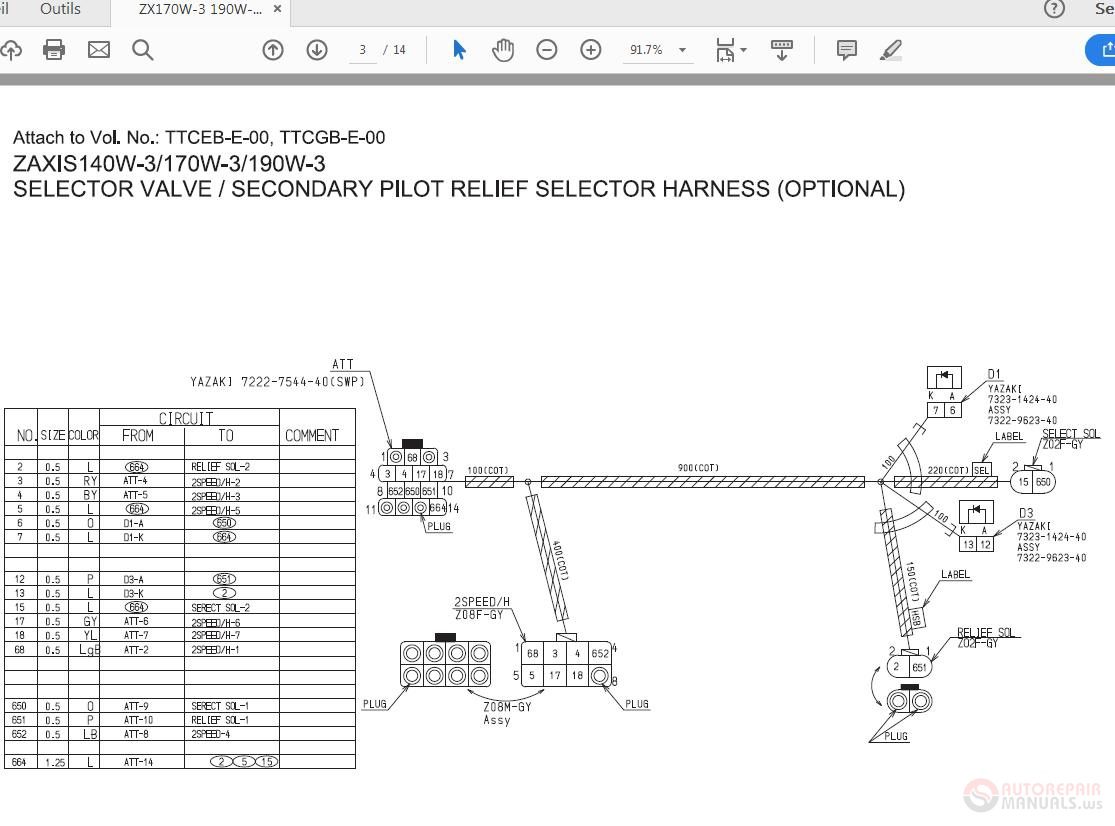Click the '900(COT)' harness length label
Screen dimensions: 1115x826
pyautogui.click(x=698, y=468)
